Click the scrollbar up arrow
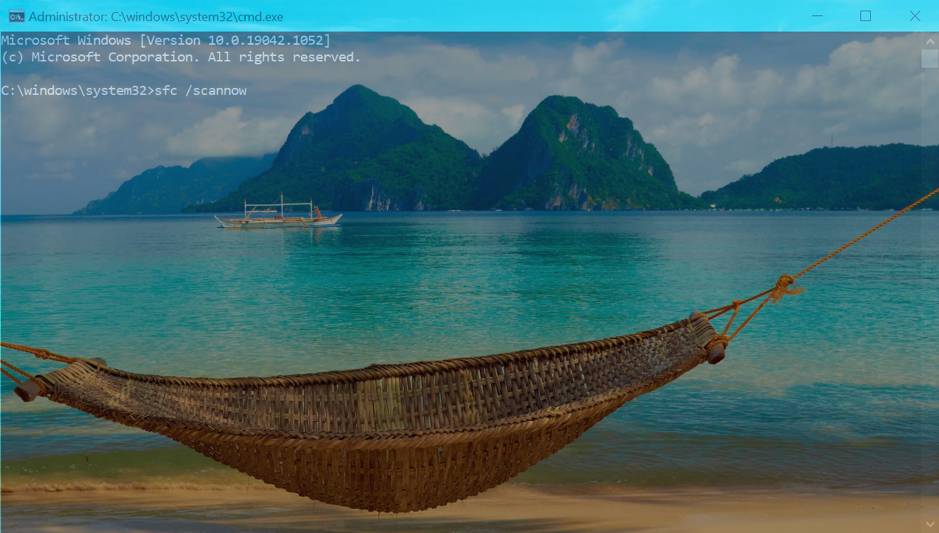Viewport: 939px width, 533px height. pyautogui.click(x=929, y=41)
